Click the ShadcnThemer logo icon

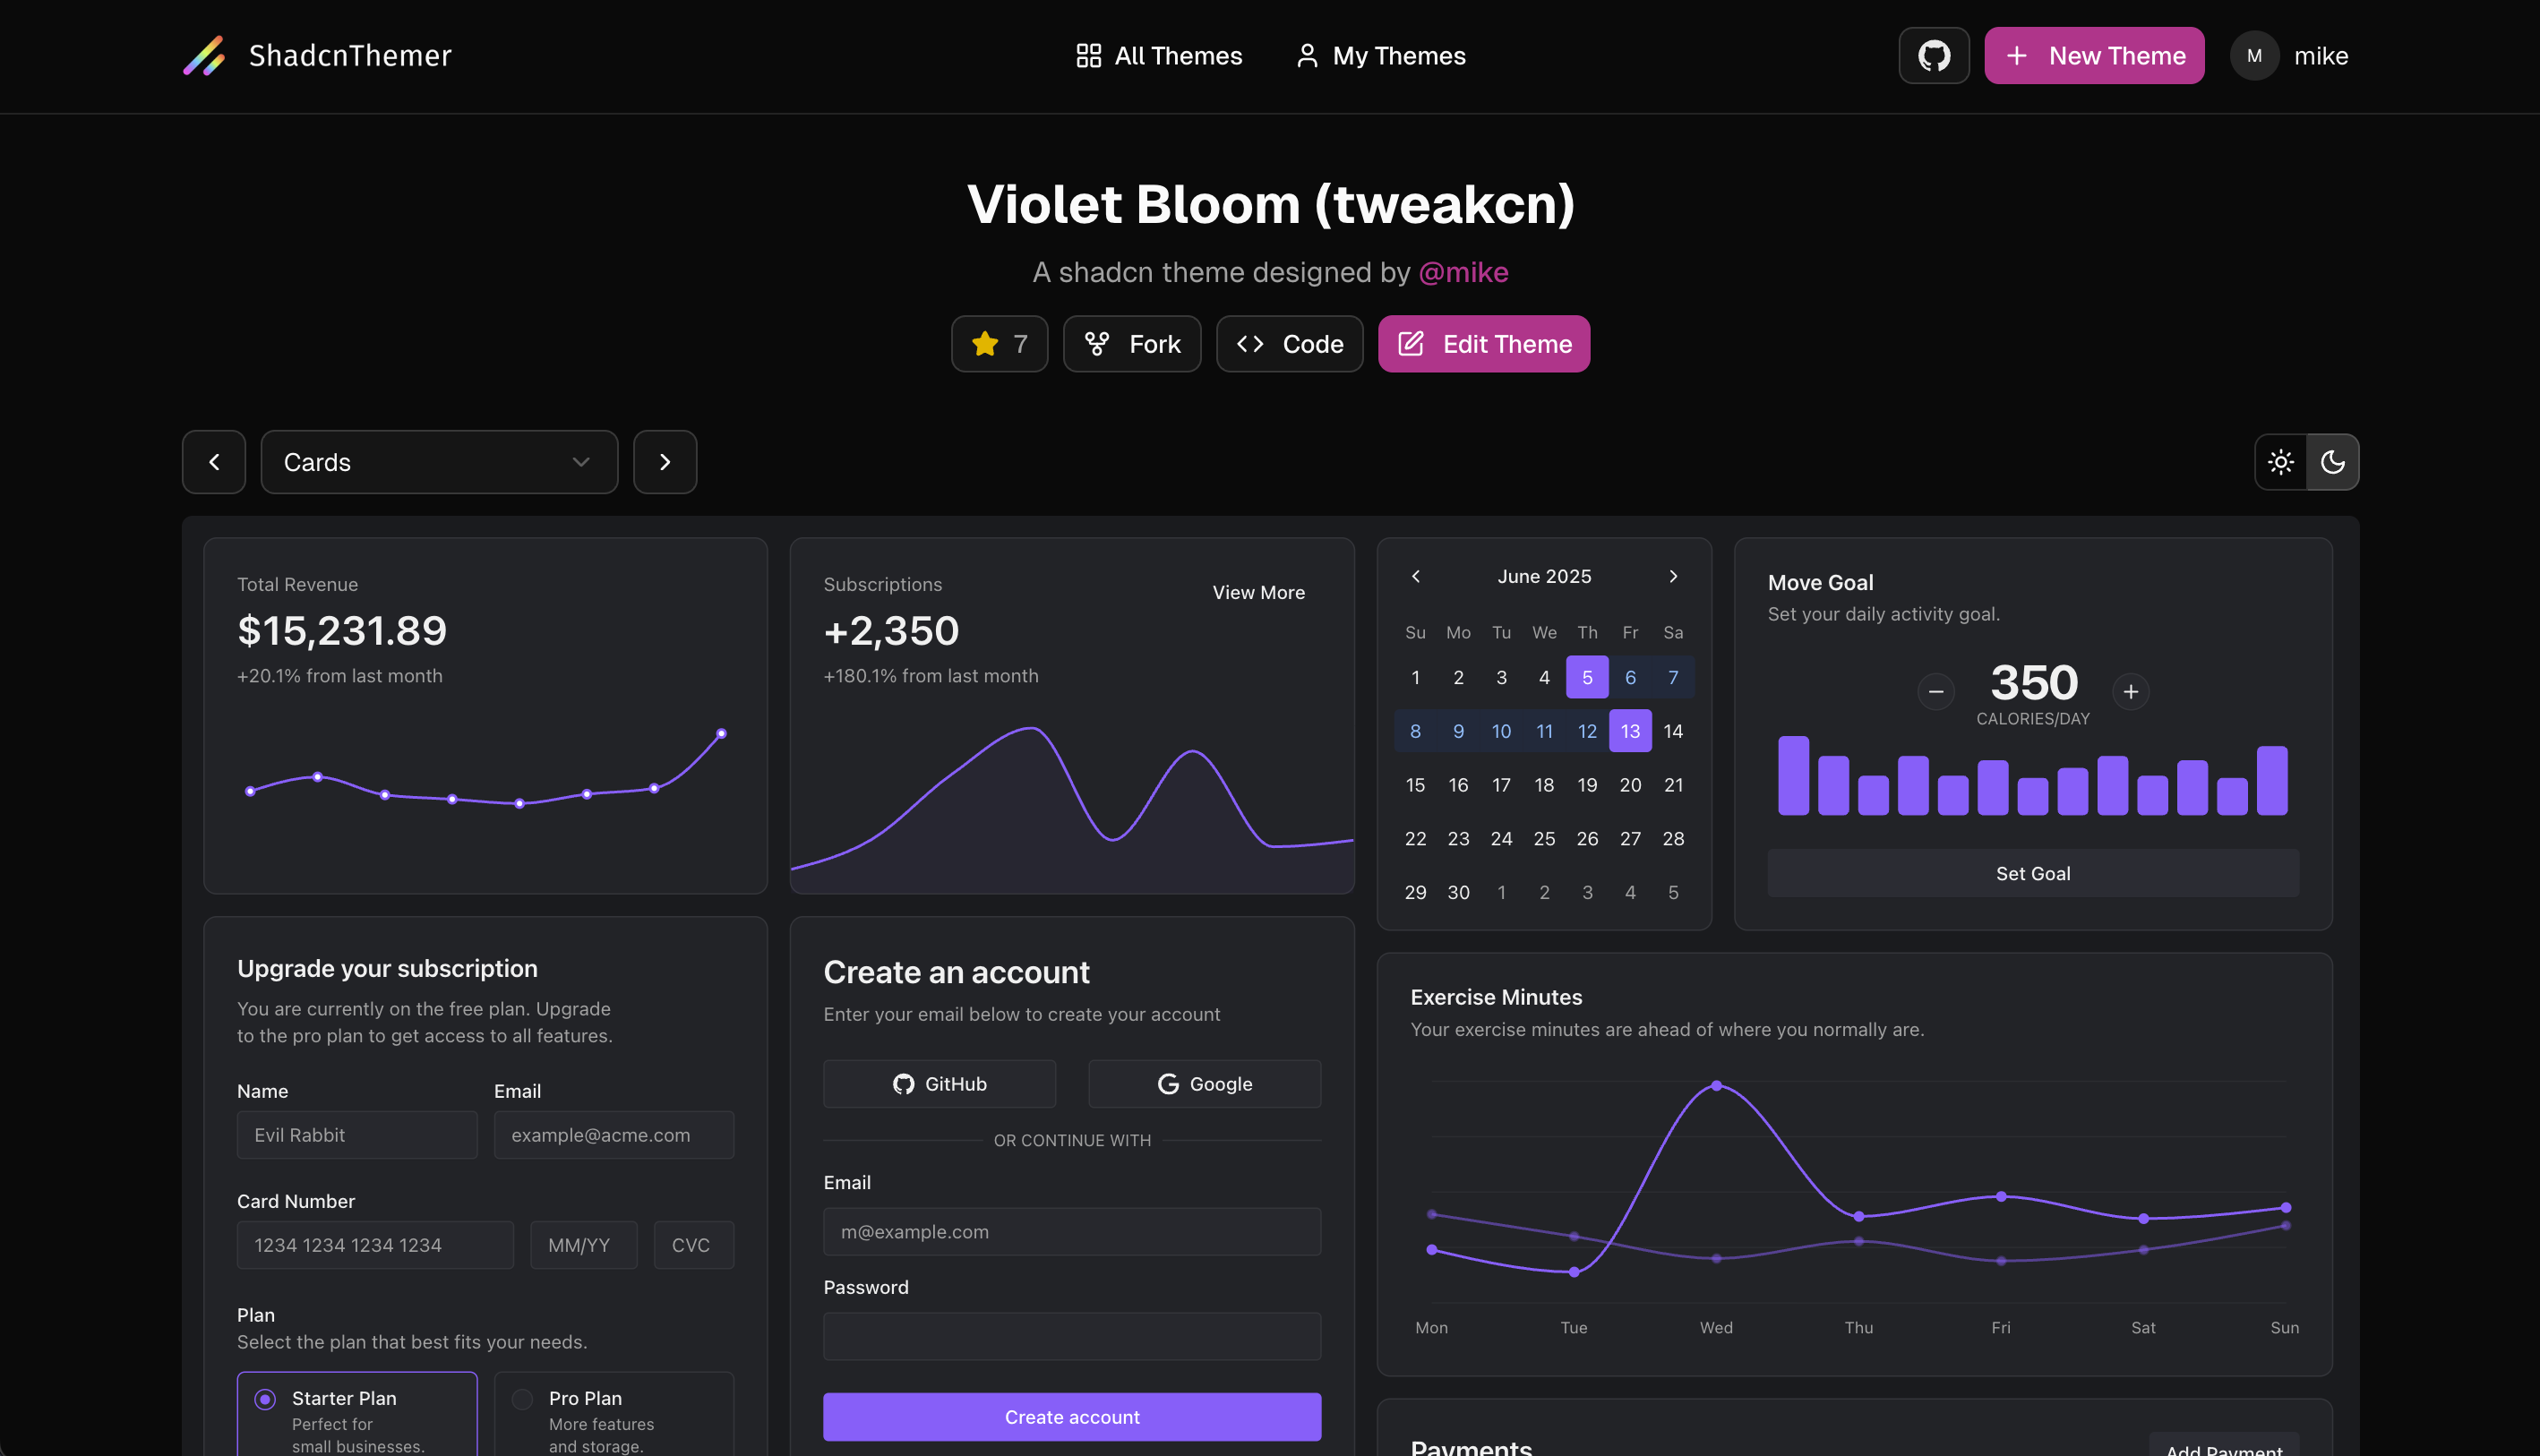pyautogui.click(x=204, y=56)
